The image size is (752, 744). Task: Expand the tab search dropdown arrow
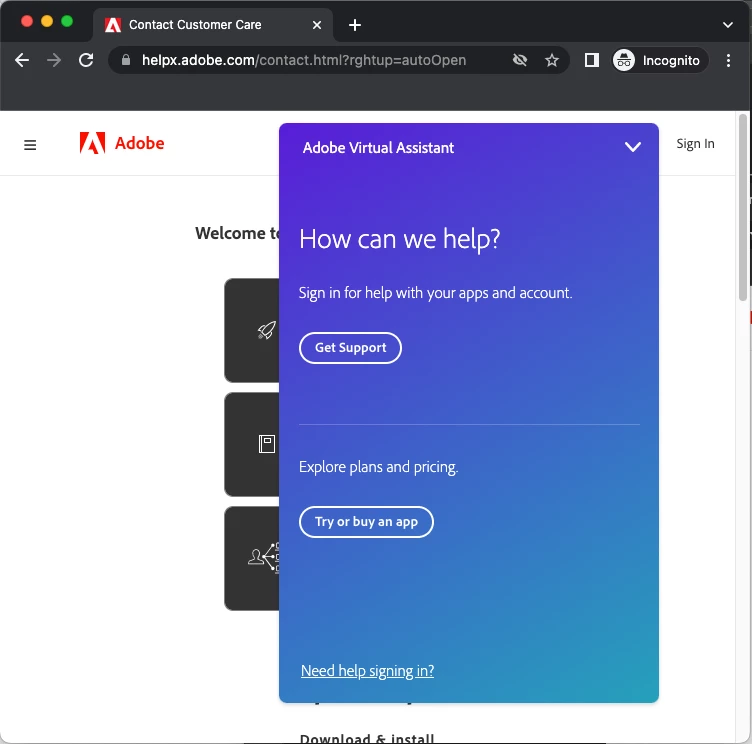728,25
